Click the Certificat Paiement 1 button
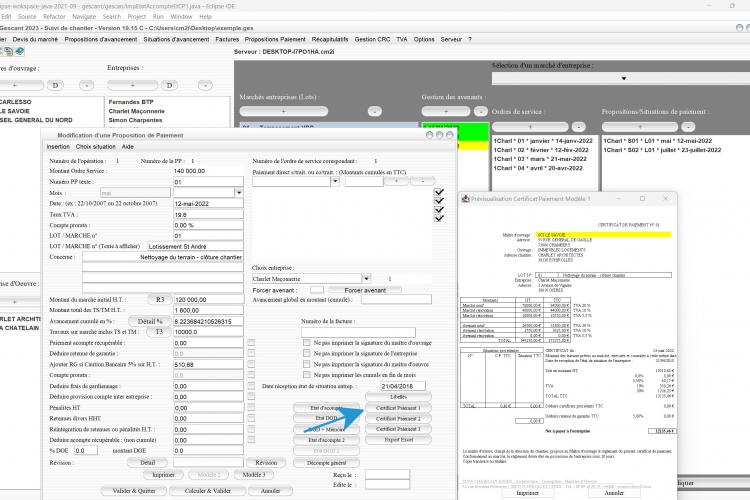Viewport: 750px width, 500px height. click(398, 408)
